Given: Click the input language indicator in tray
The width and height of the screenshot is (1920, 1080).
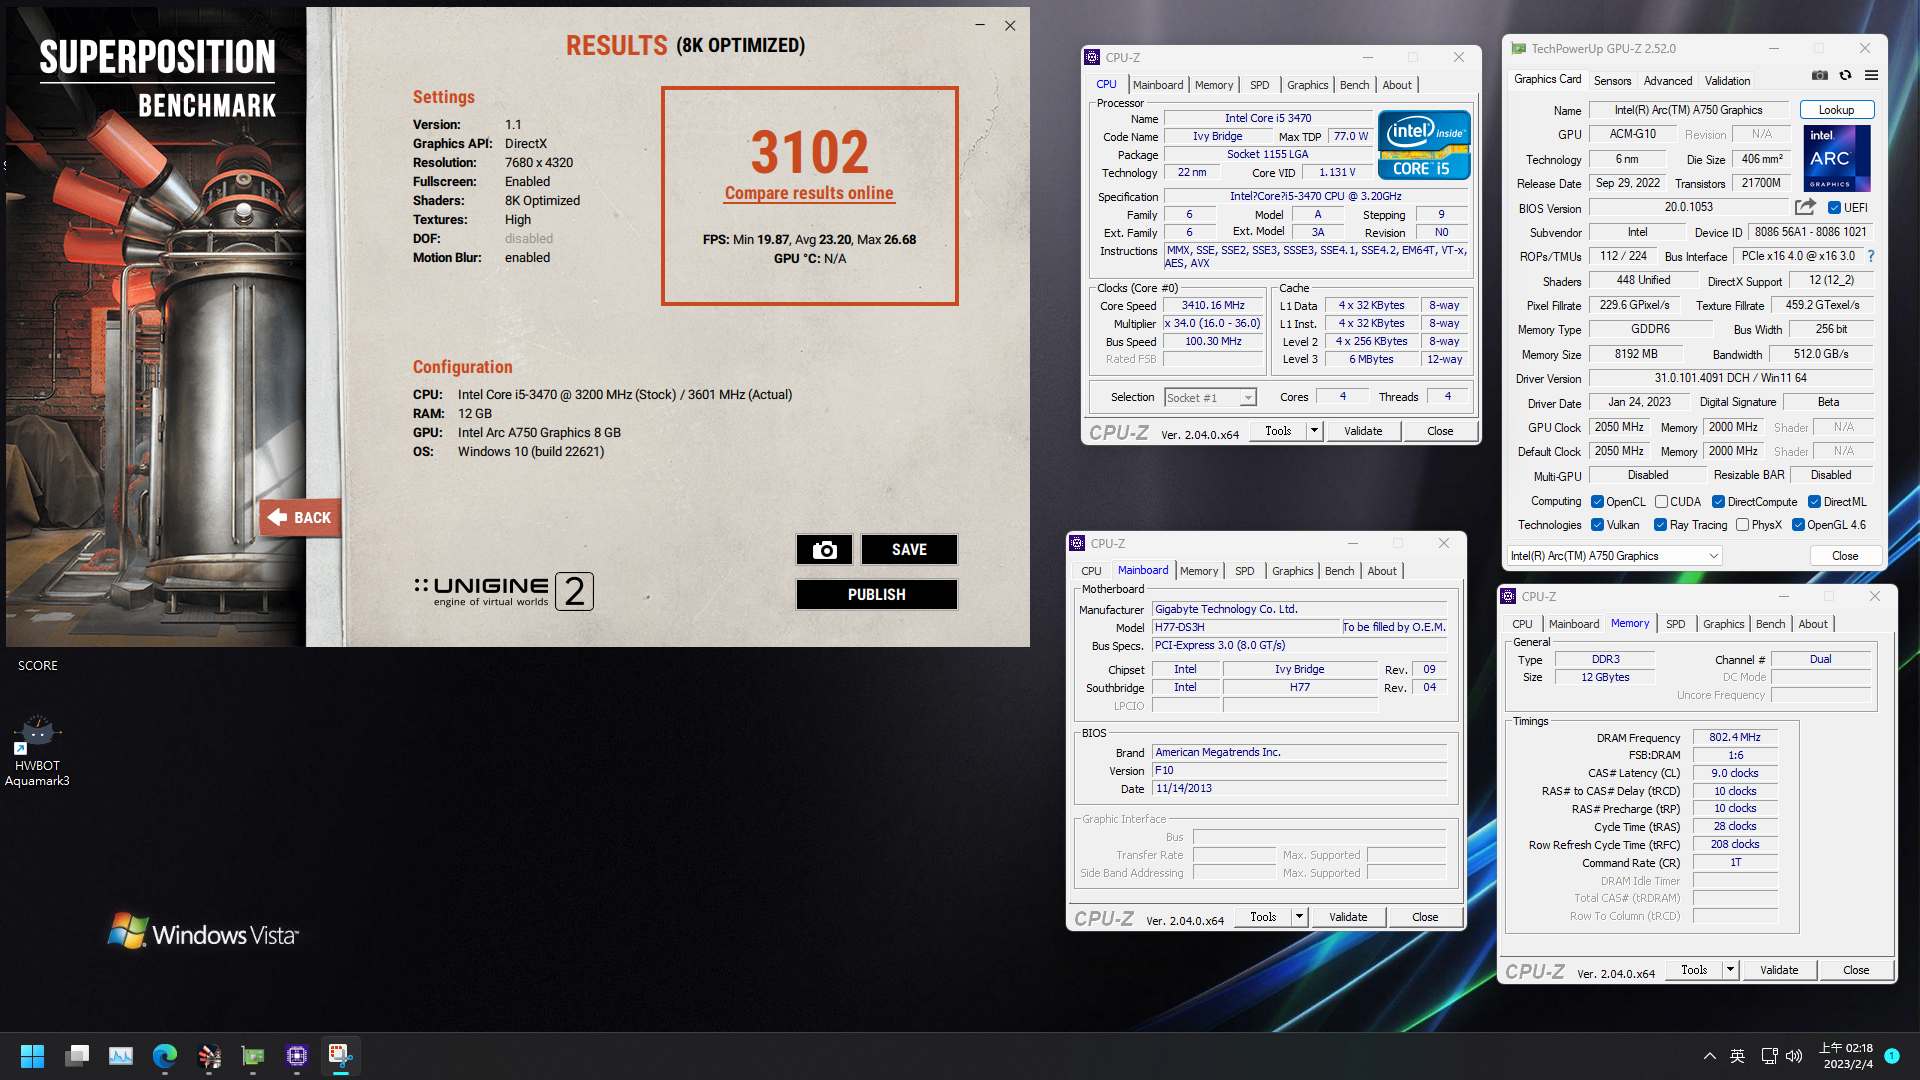Looking at the screenshot, I should [1738, 1056].
